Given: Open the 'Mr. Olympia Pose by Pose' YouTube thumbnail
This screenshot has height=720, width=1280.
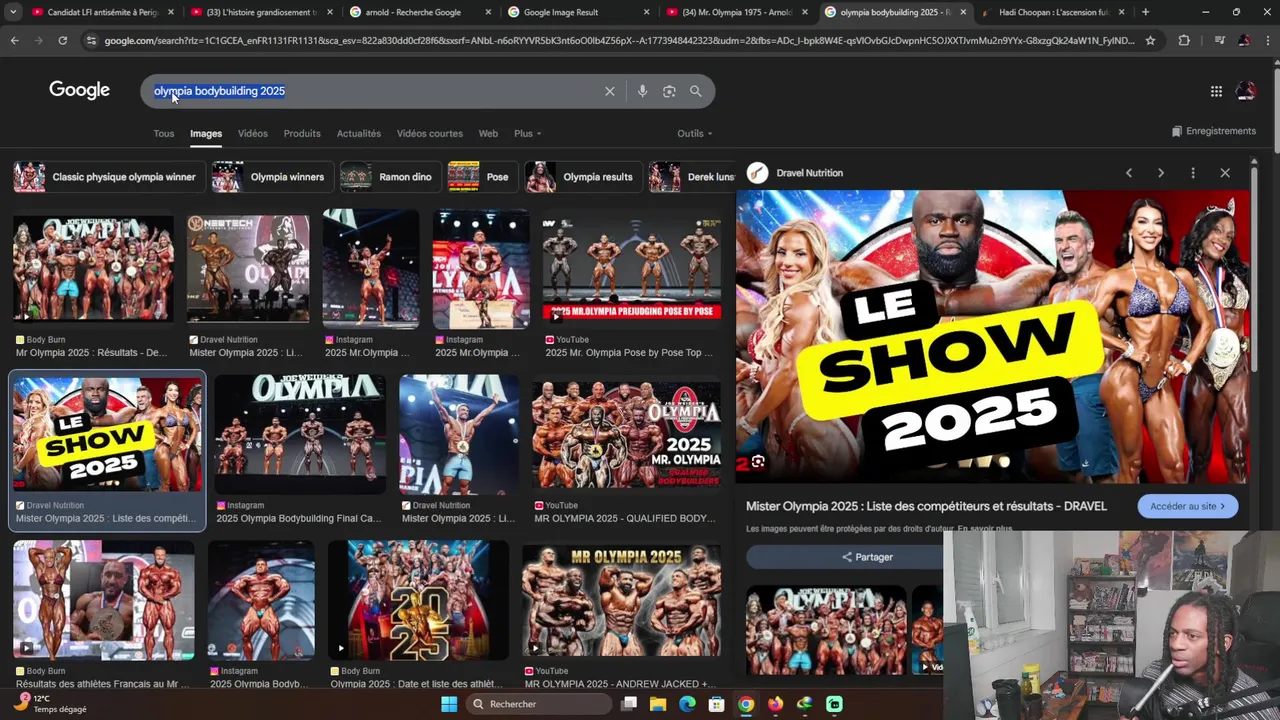Looking at the screenshot, I should click(631, 269).
